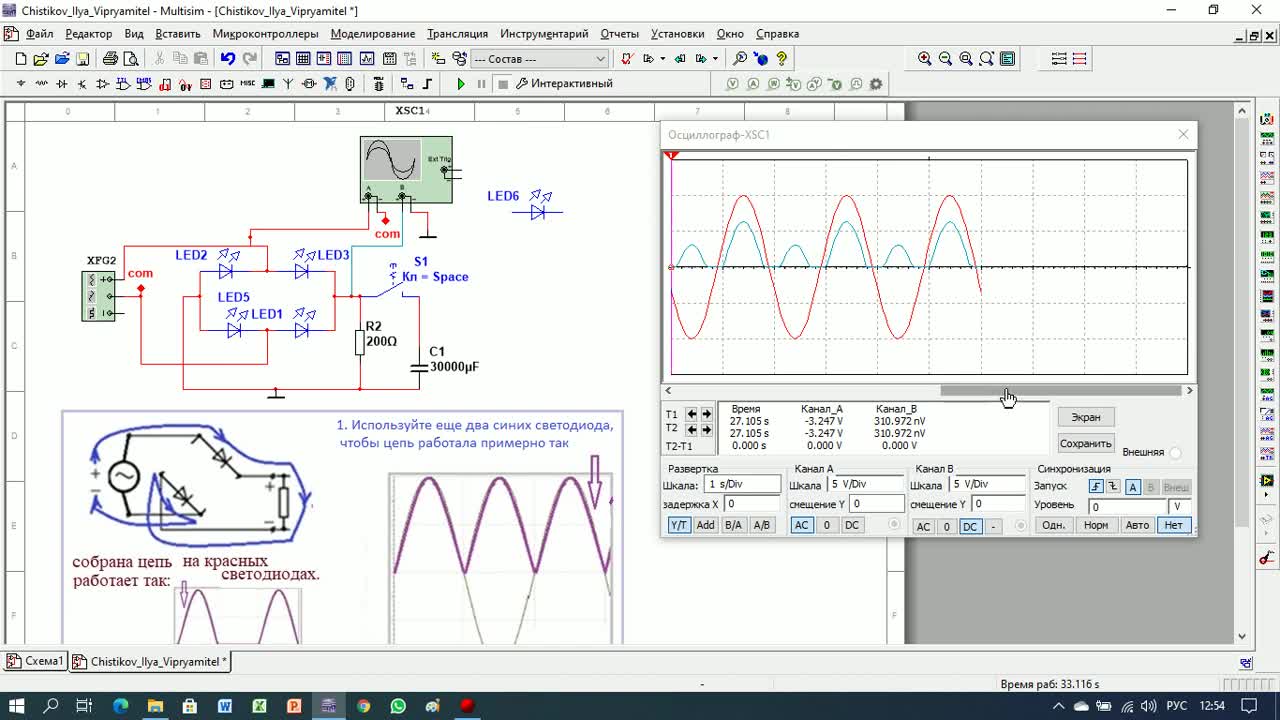Open the Справка menu
1280x720 pixels.
pyautogui.click(x=778, y=33)
